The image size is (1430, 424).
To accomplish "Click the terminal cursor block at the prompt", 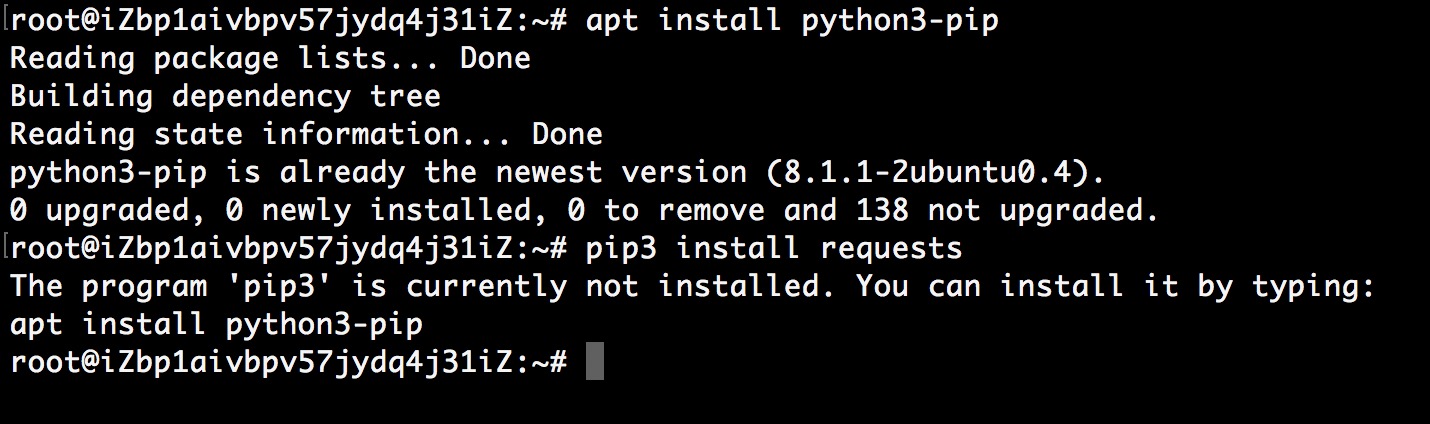I will 595,363.
